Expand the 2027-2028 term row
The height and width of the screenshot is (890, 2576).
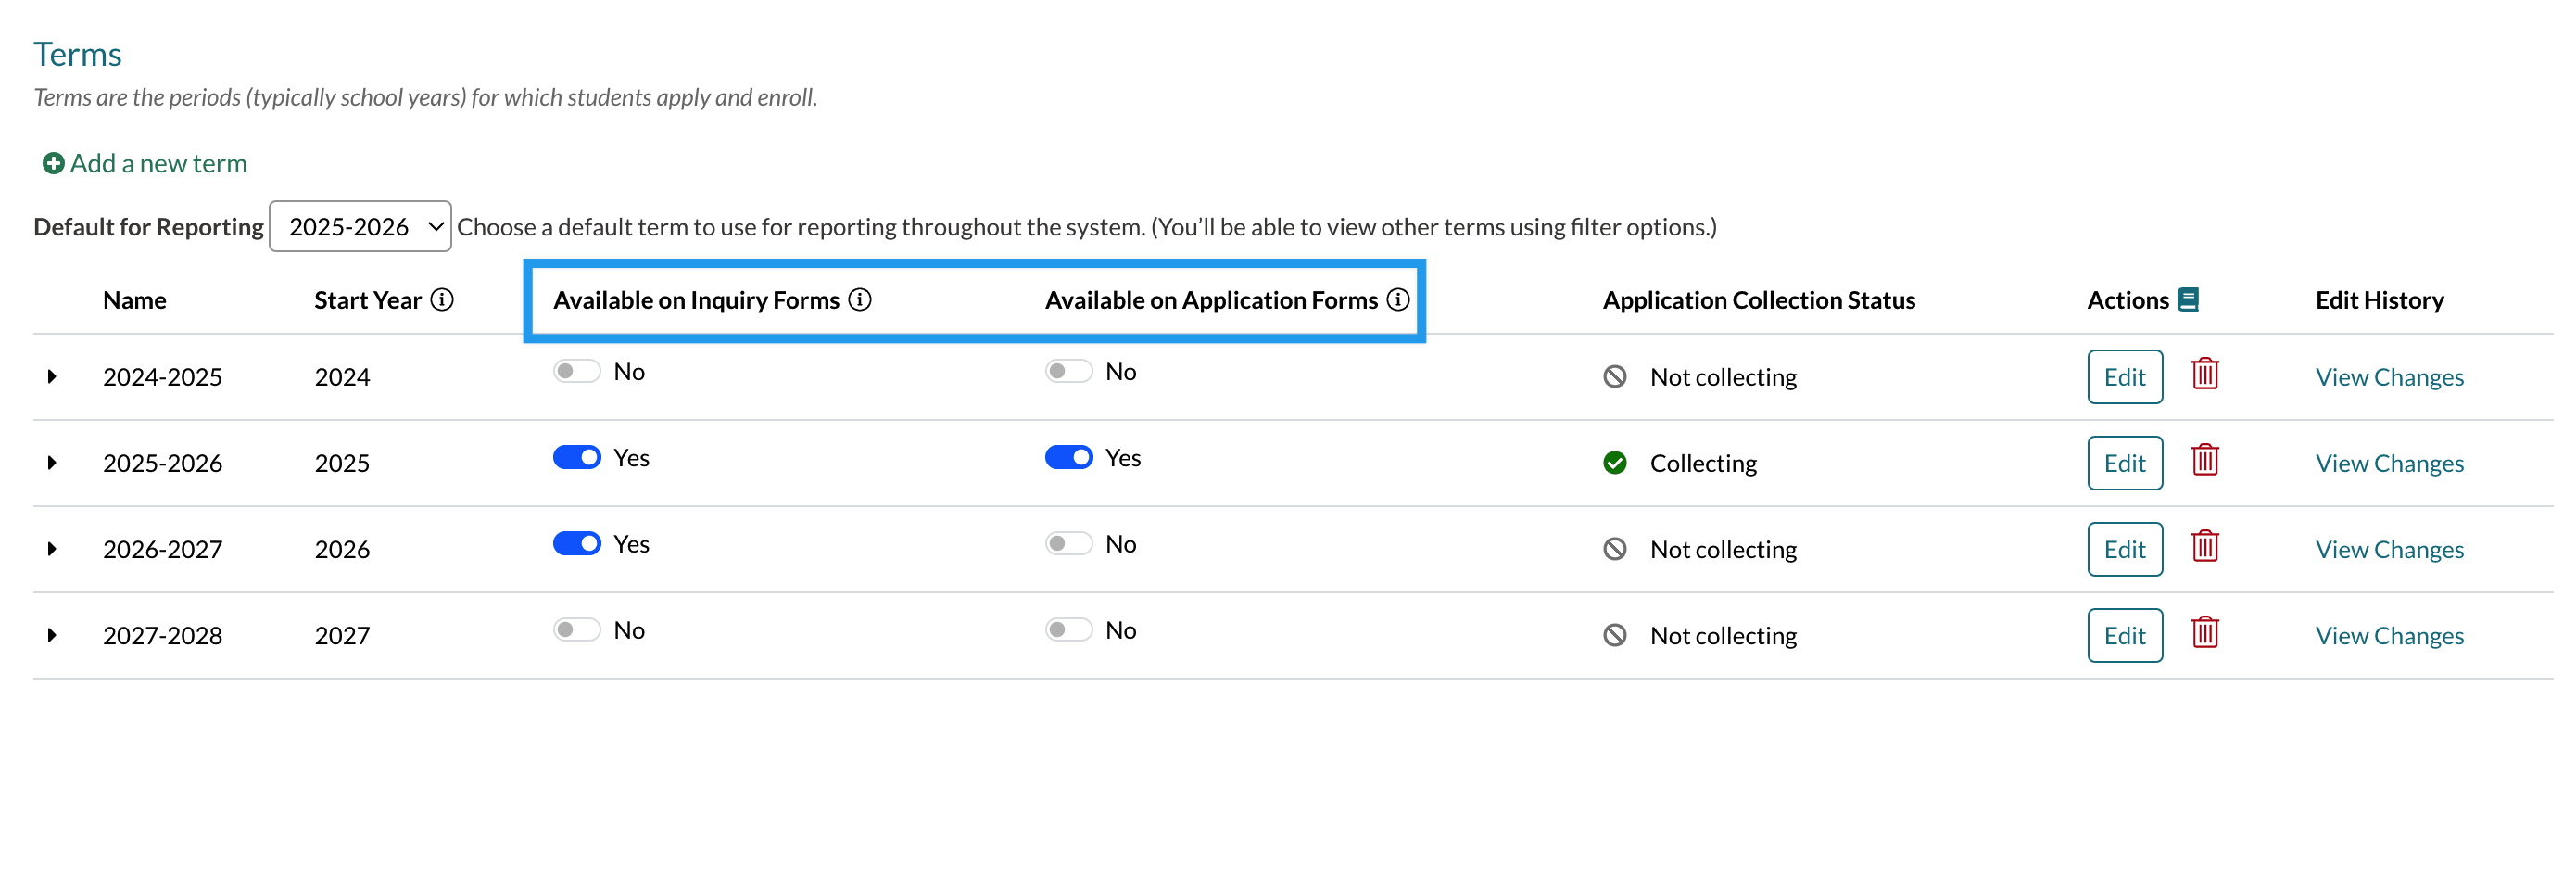(x=52, y=635)
